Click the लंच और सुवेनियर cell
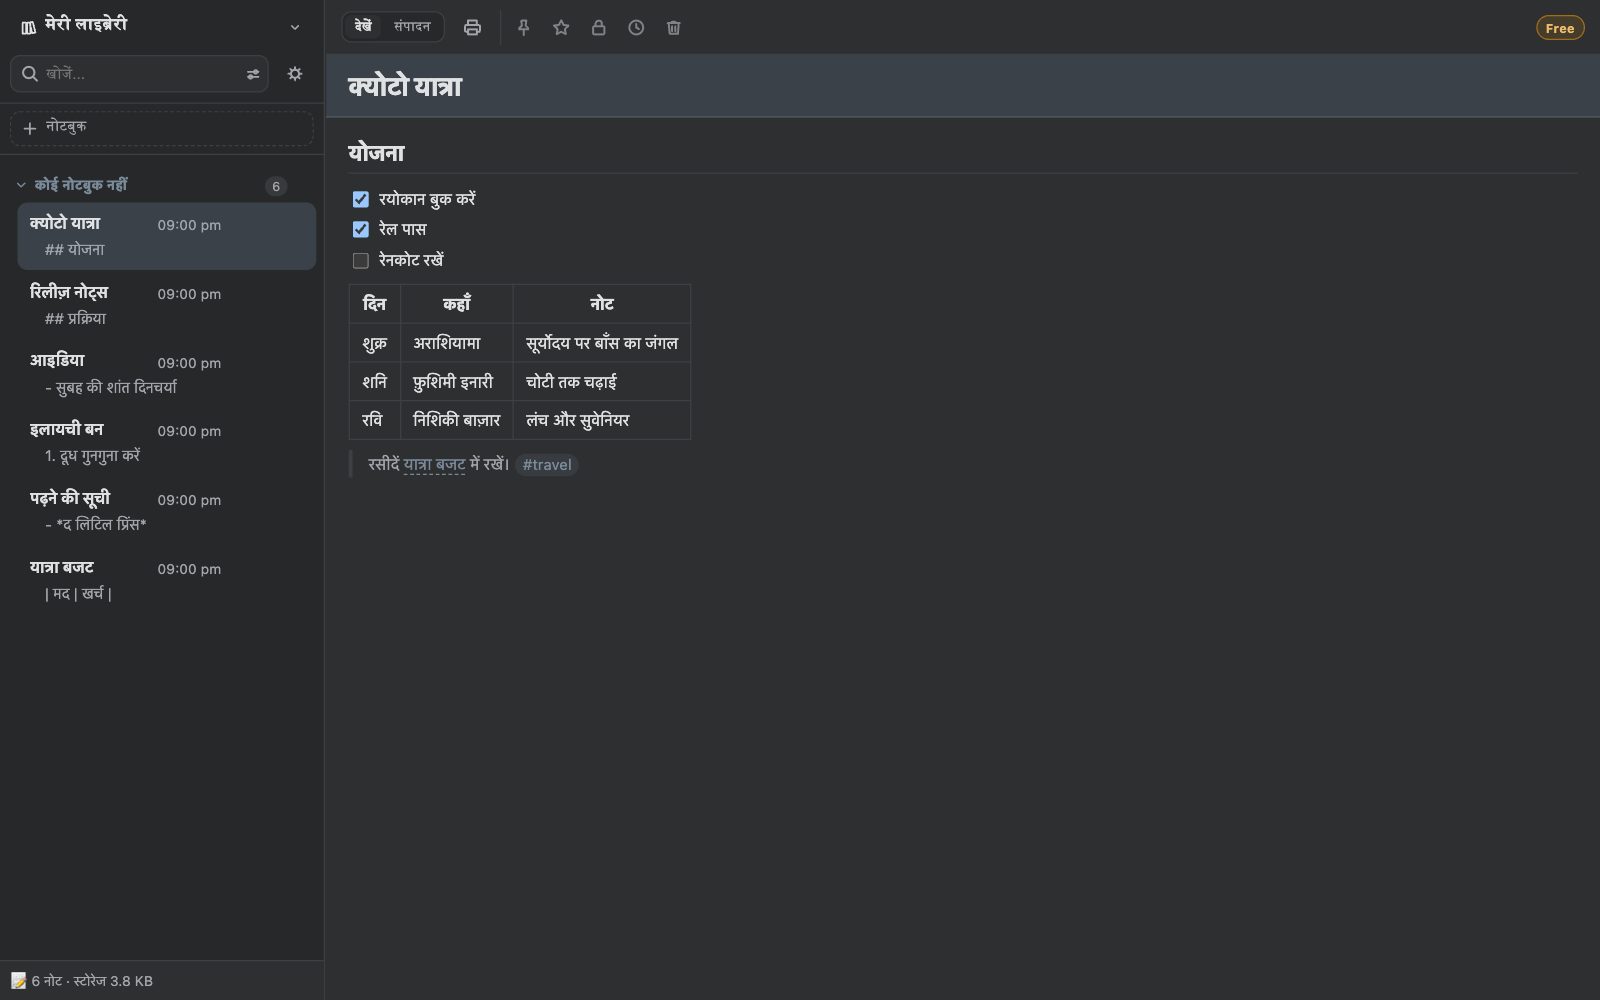The width and height of the screenshot is (1600, 1000). pyautogui.click(x=602, y=420)
